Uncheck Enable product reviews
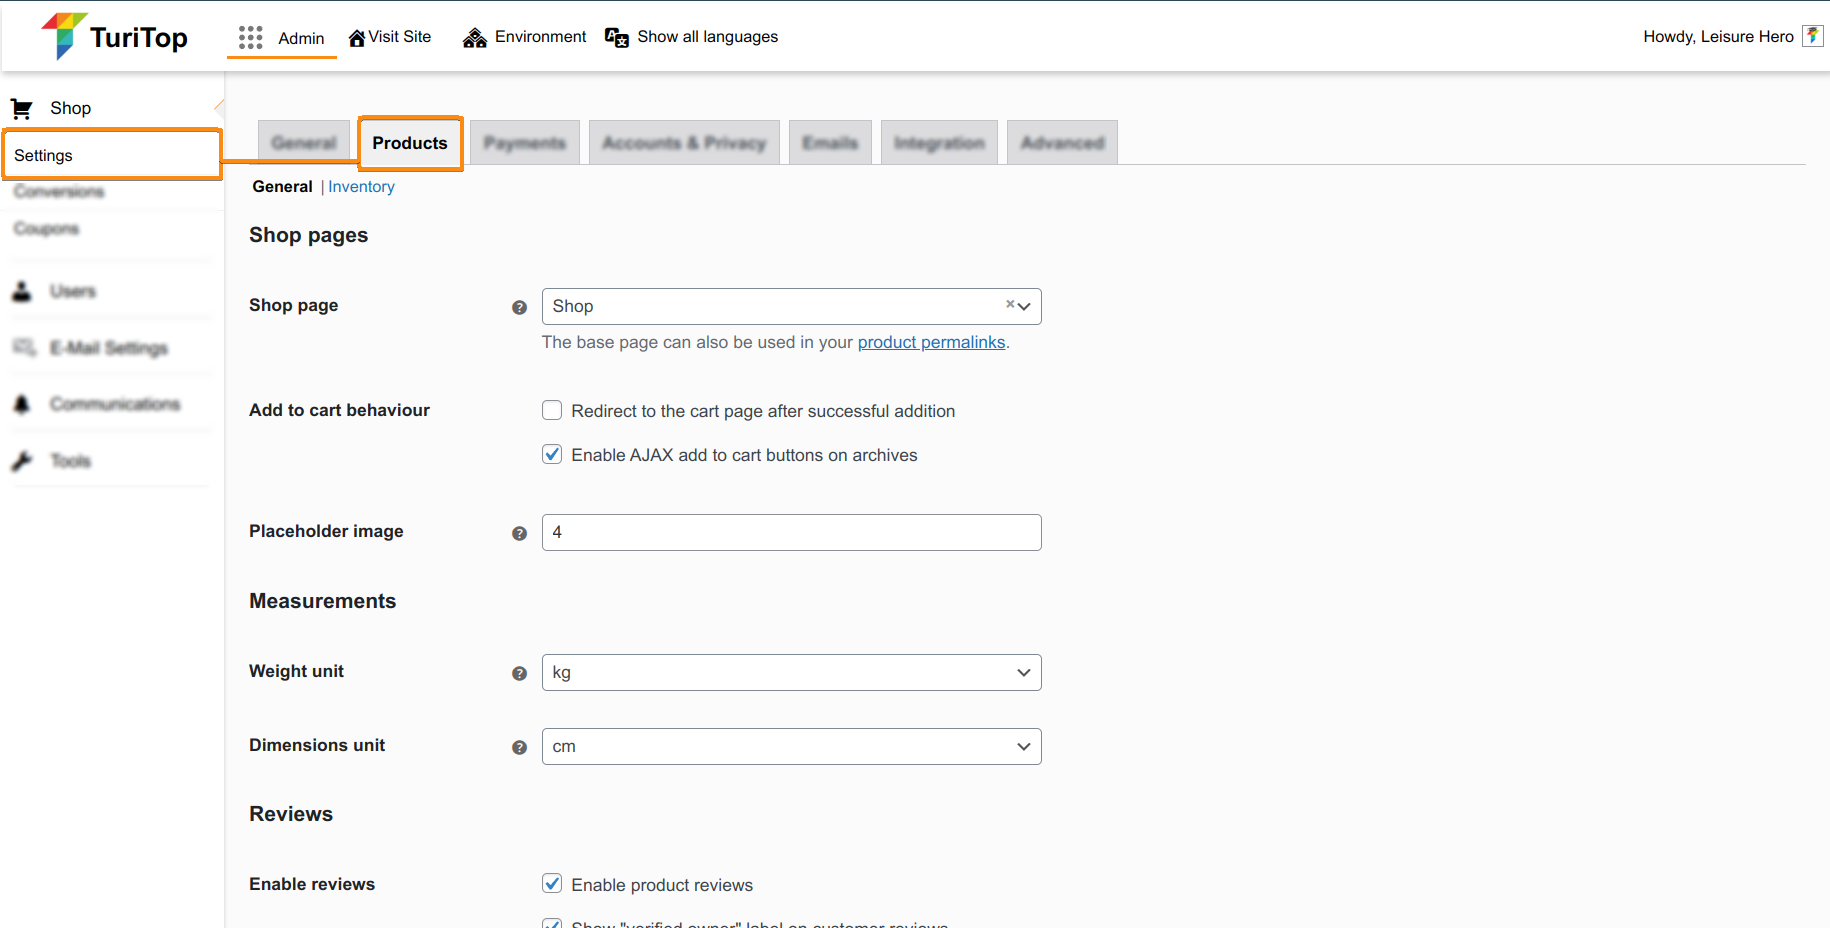The height and width of the screenshot is (928, 1830). click(551, 883)
